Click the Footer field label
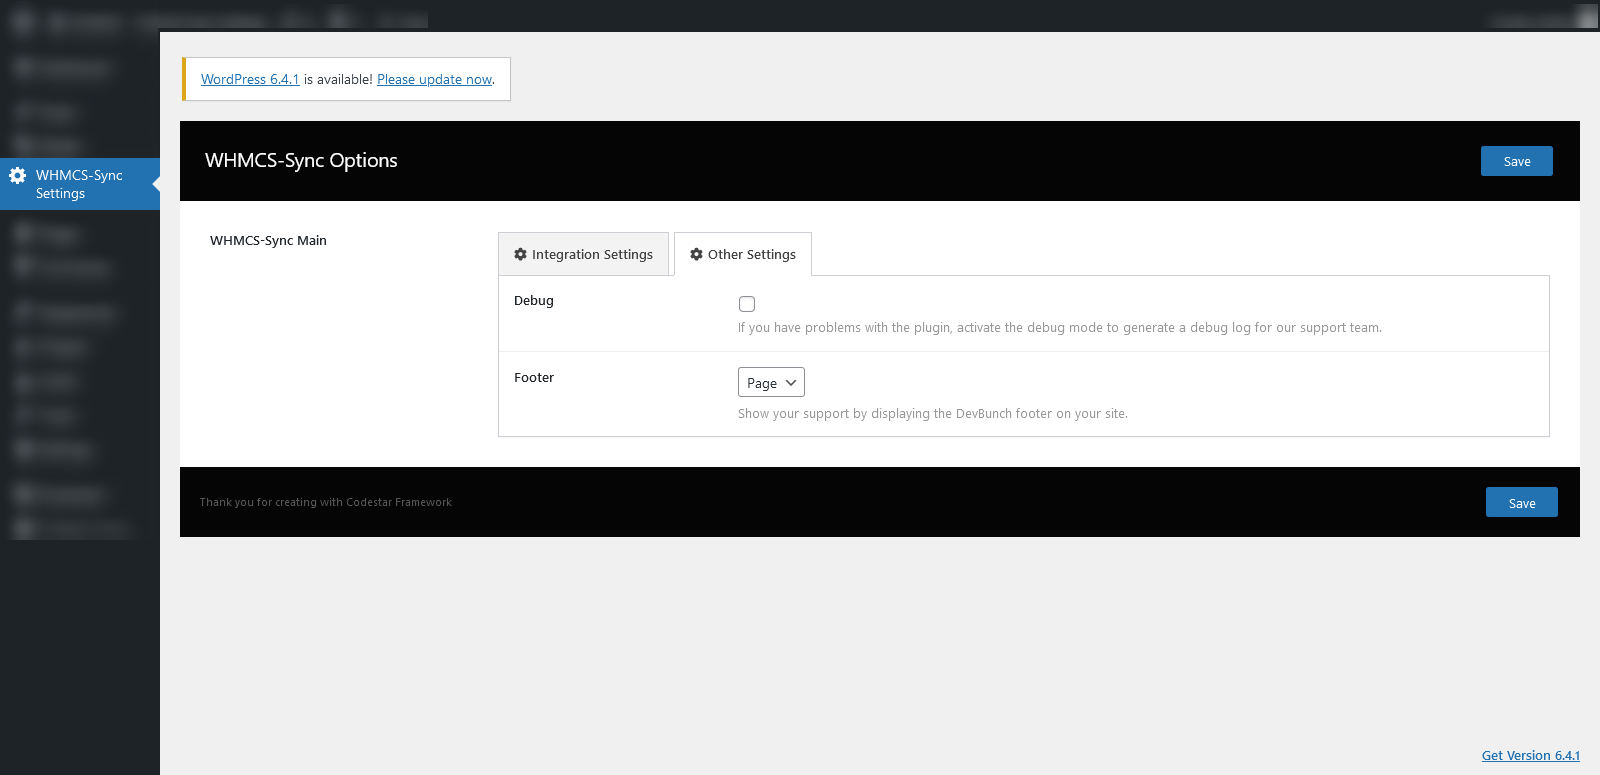Image resolution: width=1600 pixels, height=775 pixels. coord(534,378)
